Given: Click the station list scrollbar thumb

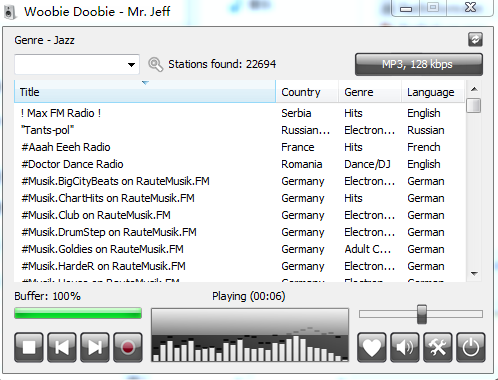Looking at the screenshot, I should (x=474, y=106).
